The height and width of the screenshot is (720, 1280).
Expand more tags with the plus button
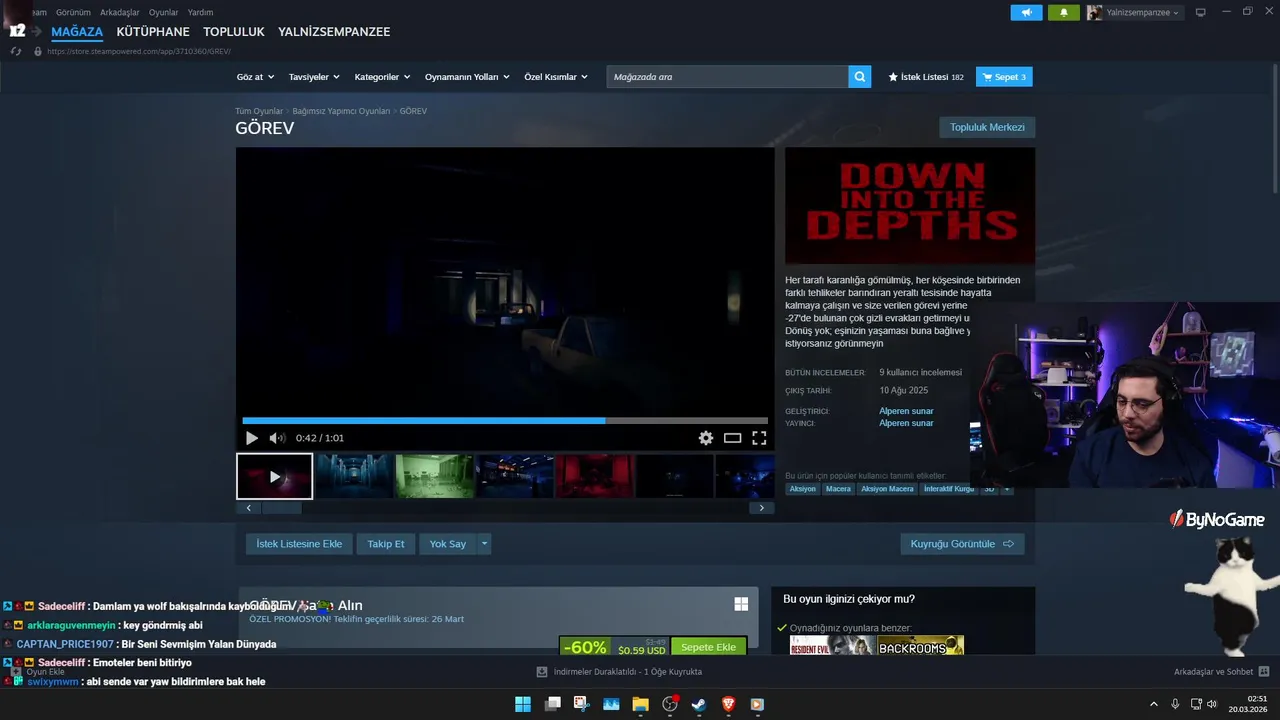pyautogui.click(x=1007, y=489)
